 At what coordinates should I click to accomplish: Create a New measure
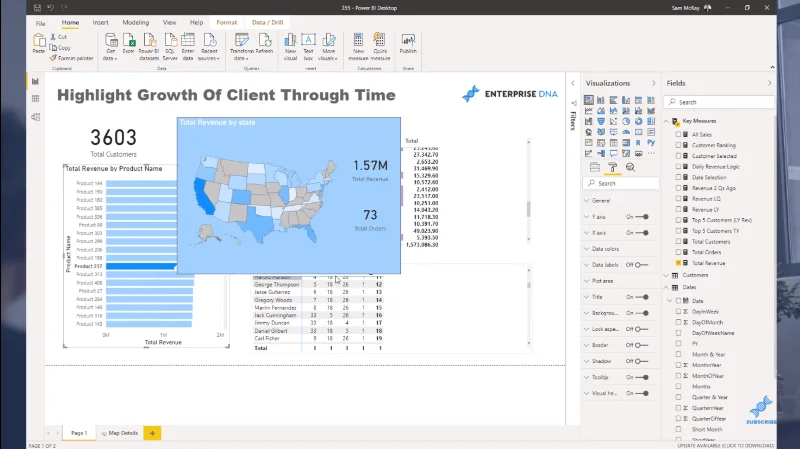[x=358, y=46]
